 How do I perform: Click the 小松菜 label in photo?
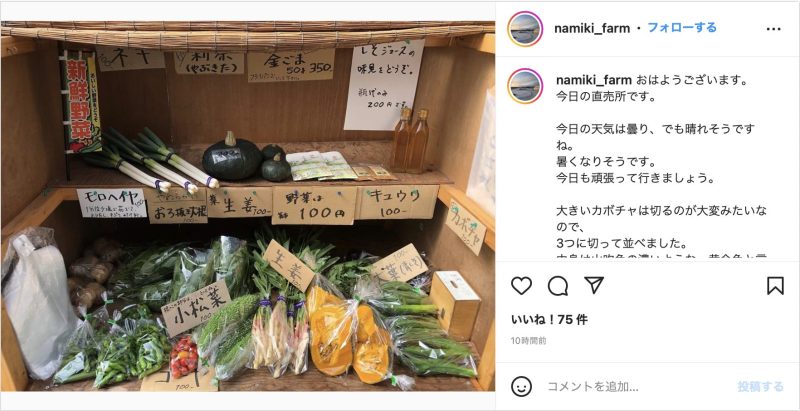coord(196,309)
